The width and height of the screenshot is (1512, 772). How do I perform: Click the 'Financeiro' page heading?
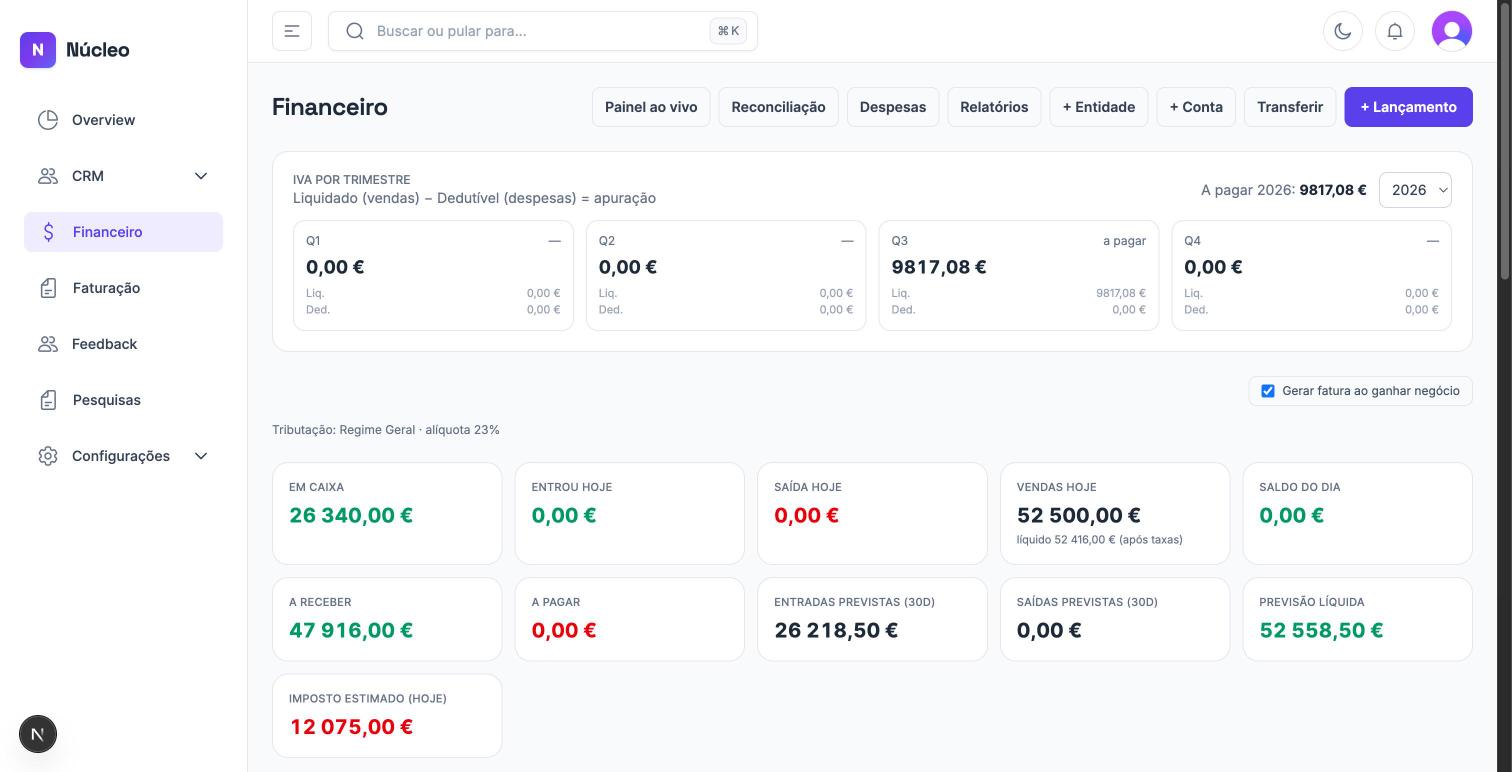[330, 107]
